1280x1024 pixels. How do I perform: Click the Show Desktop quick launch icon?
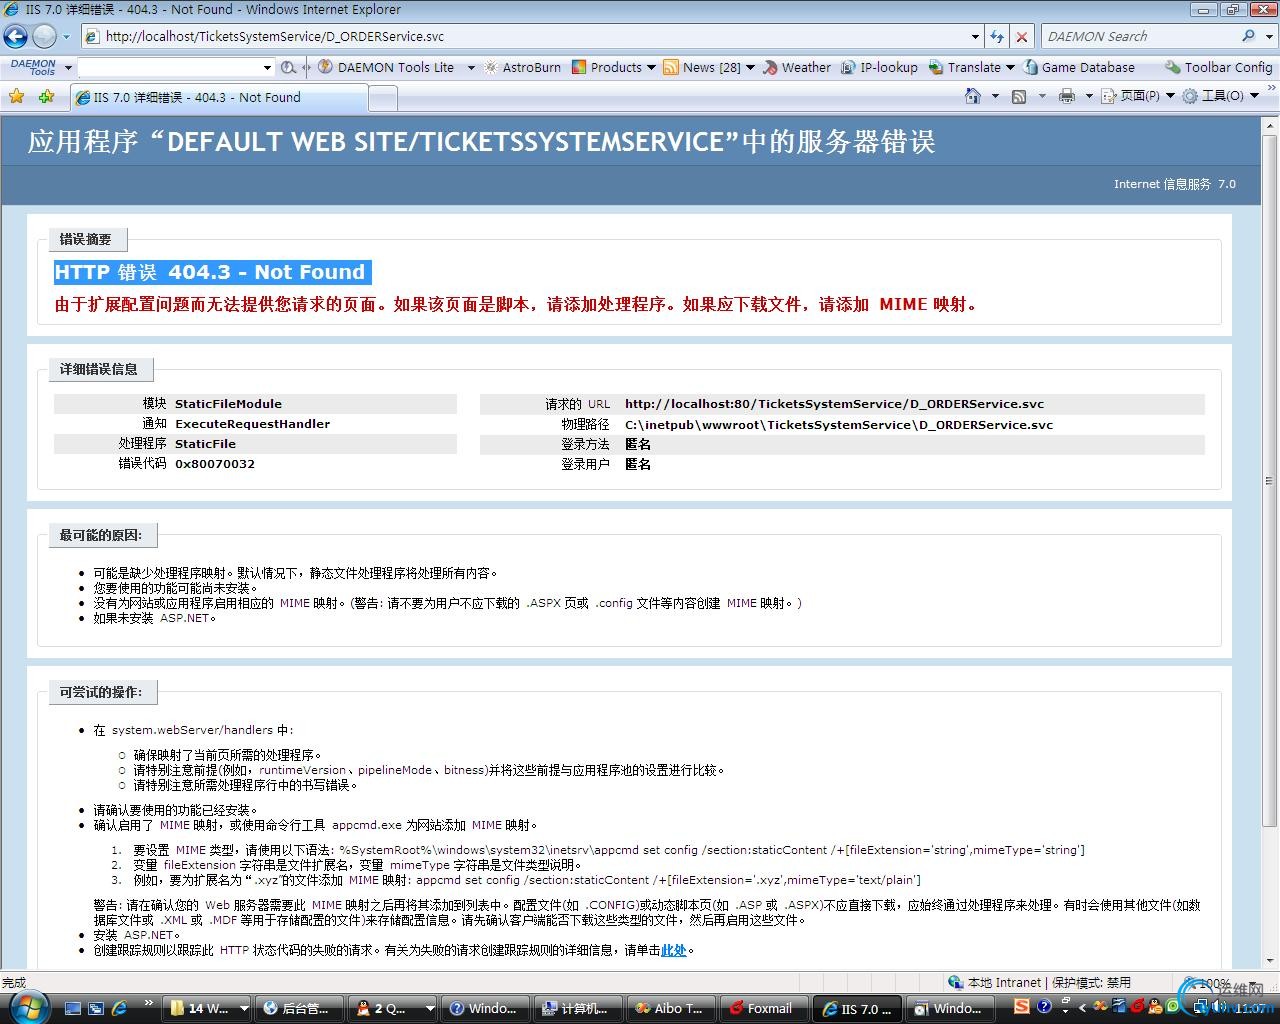coord(73,1008)
